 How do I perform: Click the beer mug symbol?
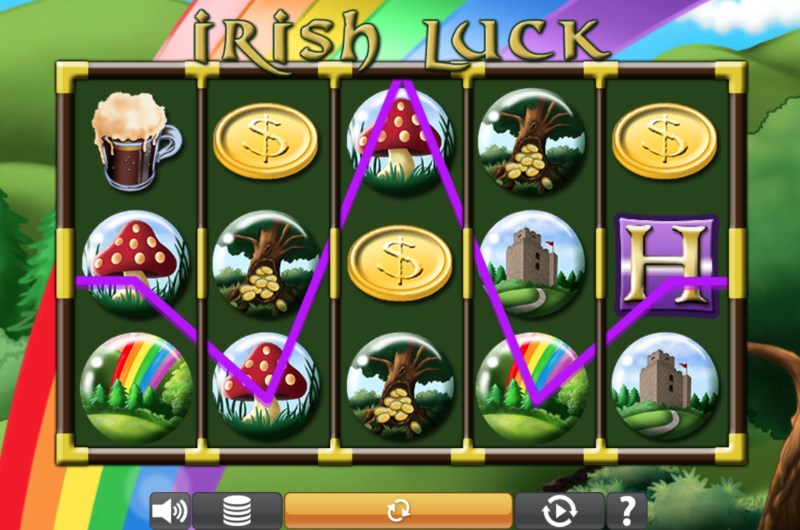point(135,141)
